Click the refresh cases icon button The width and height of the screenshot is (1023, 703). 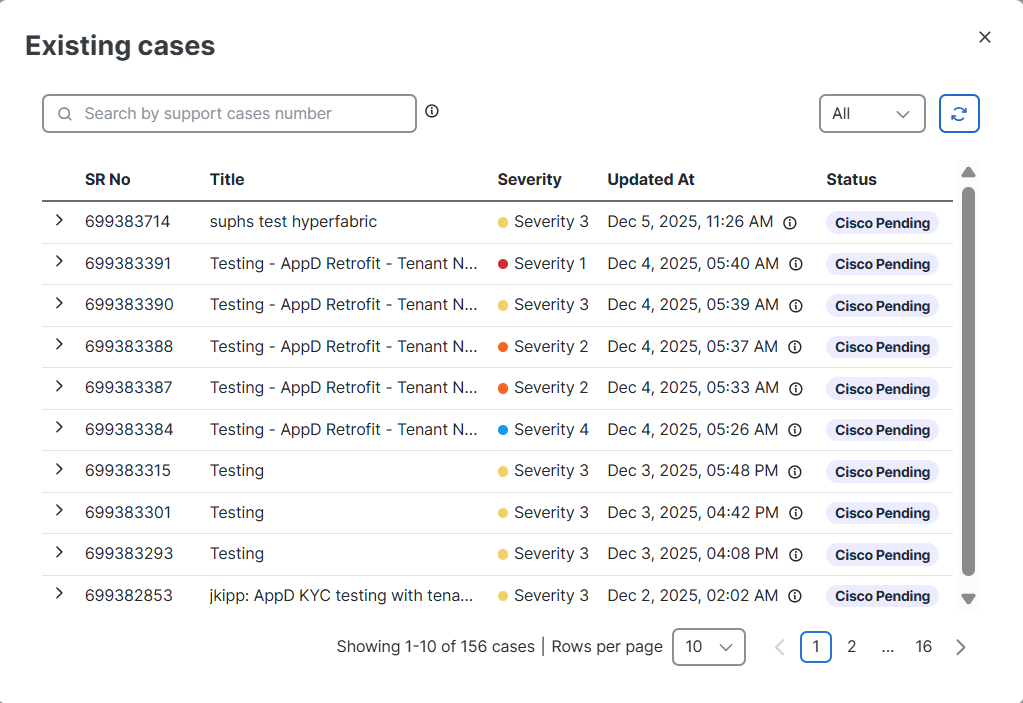959,114
